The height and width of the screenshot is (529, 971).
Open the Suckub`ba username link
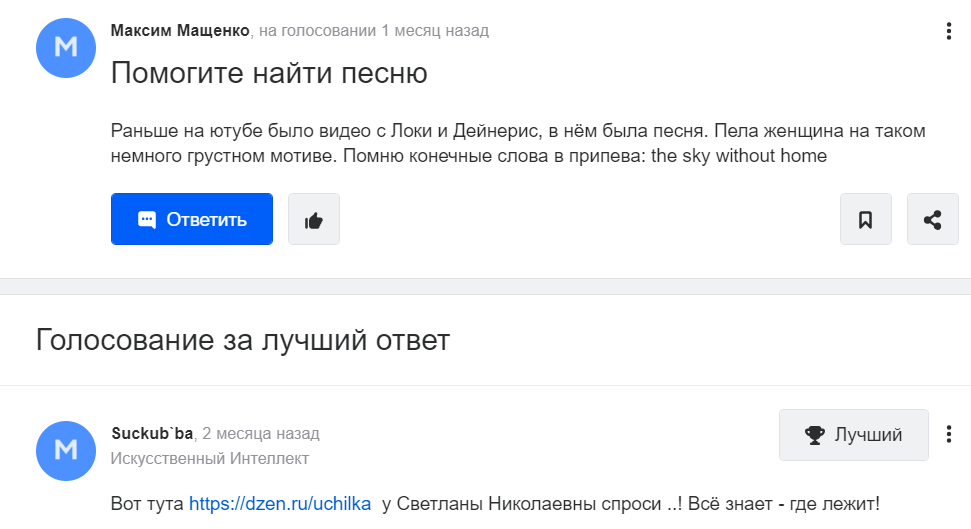coord(152,433)
